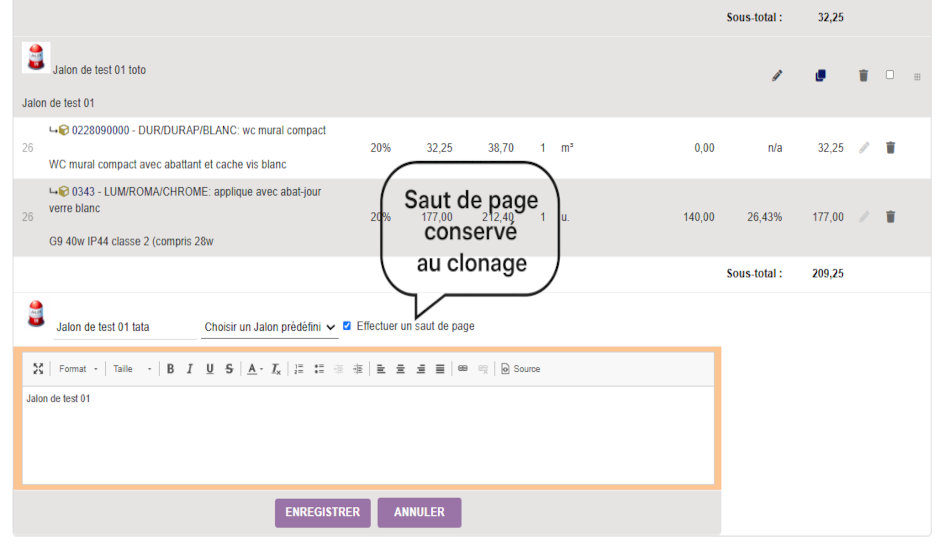Tick the checkbox on the 'toto' milestone row
Viewport: 940px width, 558px height.
(890, 75)
